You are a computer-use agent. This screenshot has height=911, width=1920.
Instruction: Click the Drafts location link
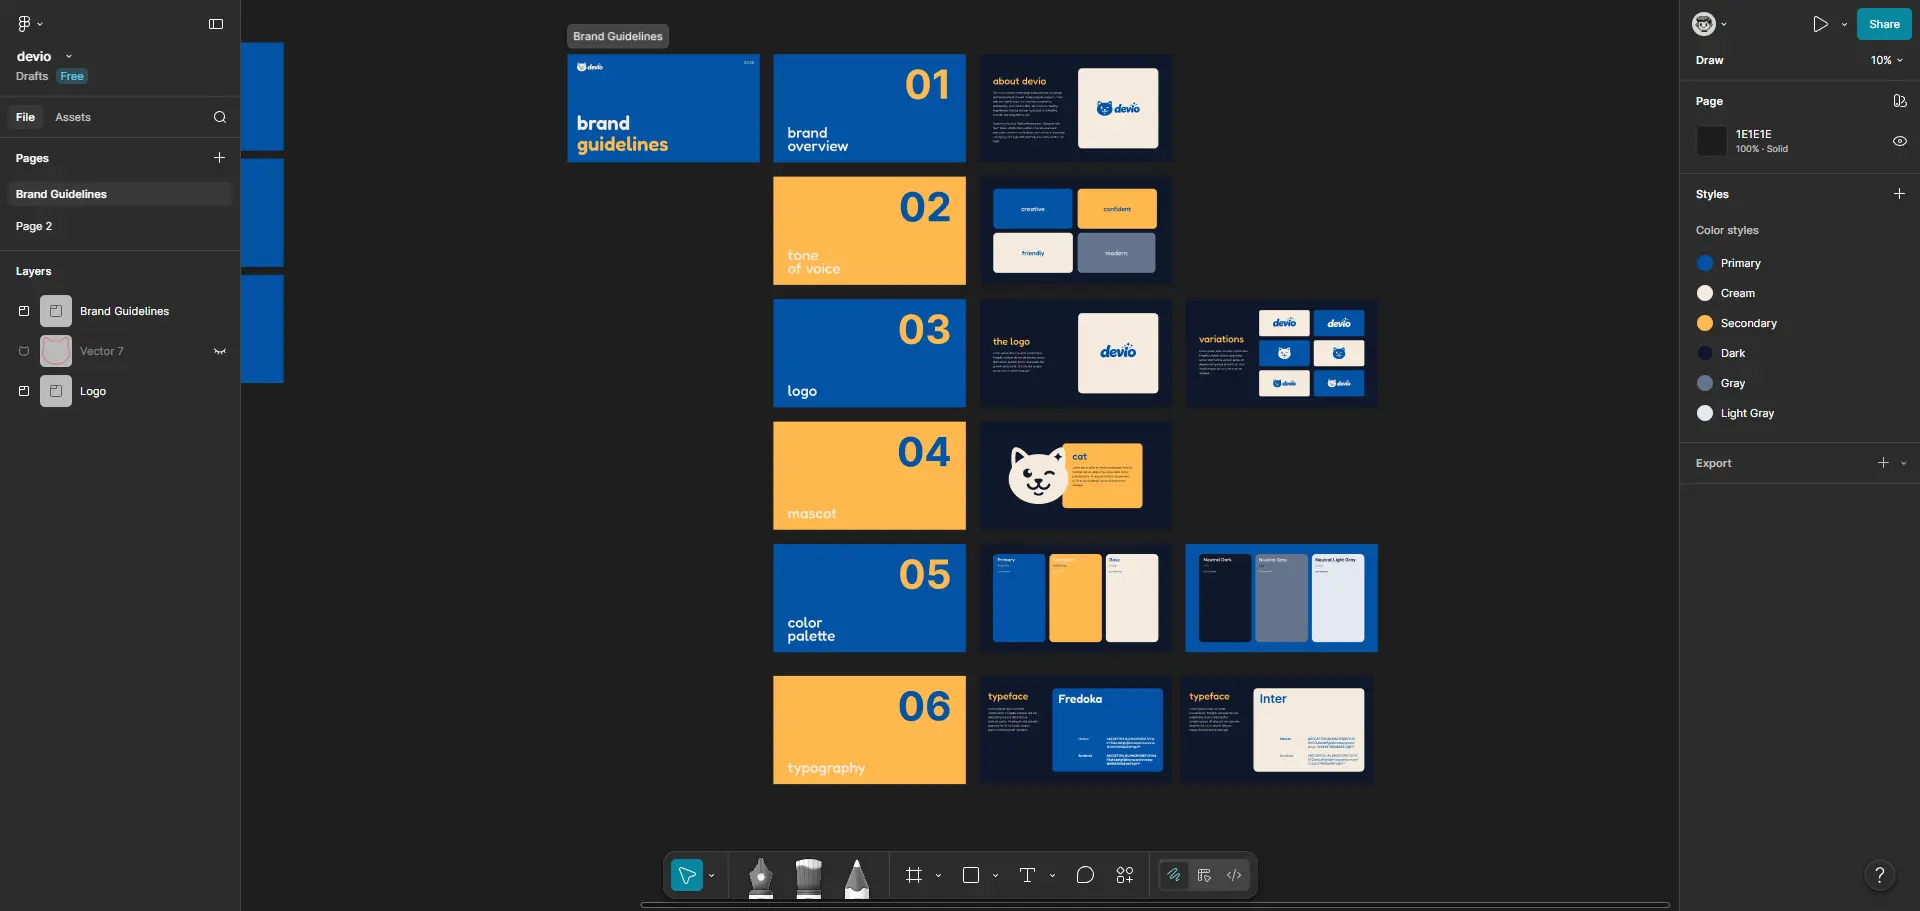point(32,76)
